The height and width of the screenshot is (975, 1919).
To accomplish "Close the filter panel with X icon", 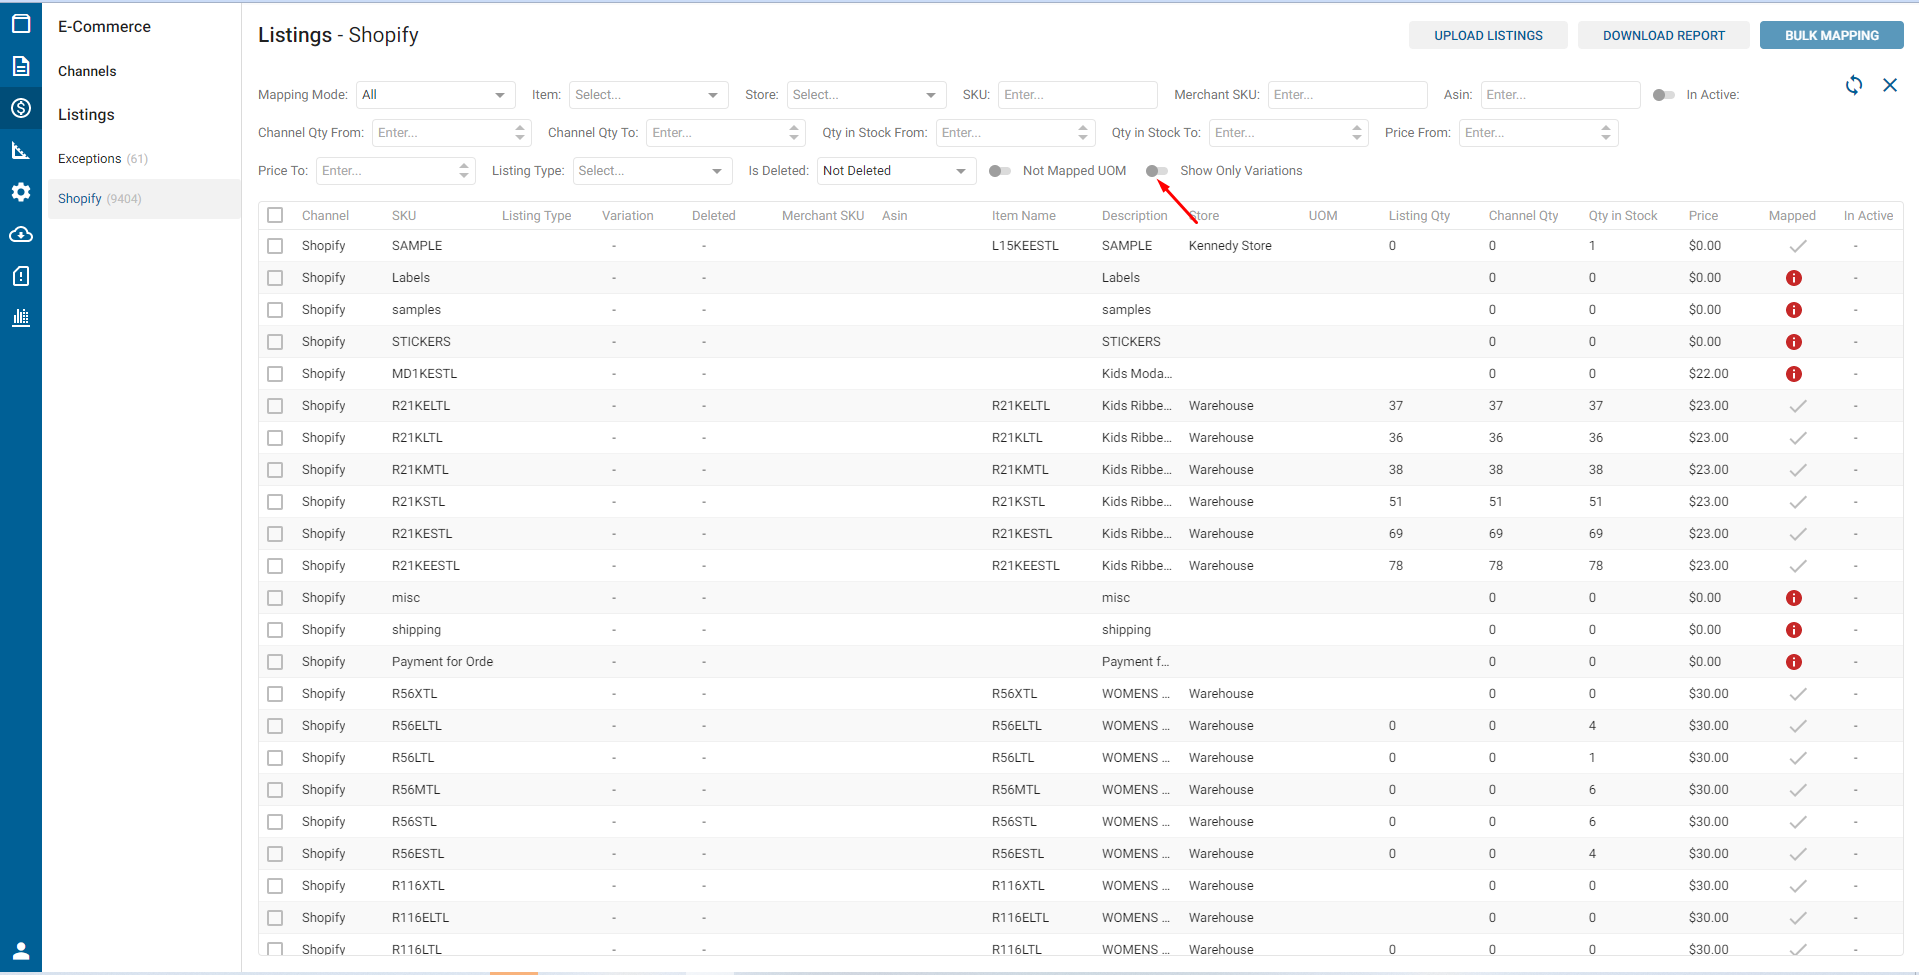I will 1890,85.
